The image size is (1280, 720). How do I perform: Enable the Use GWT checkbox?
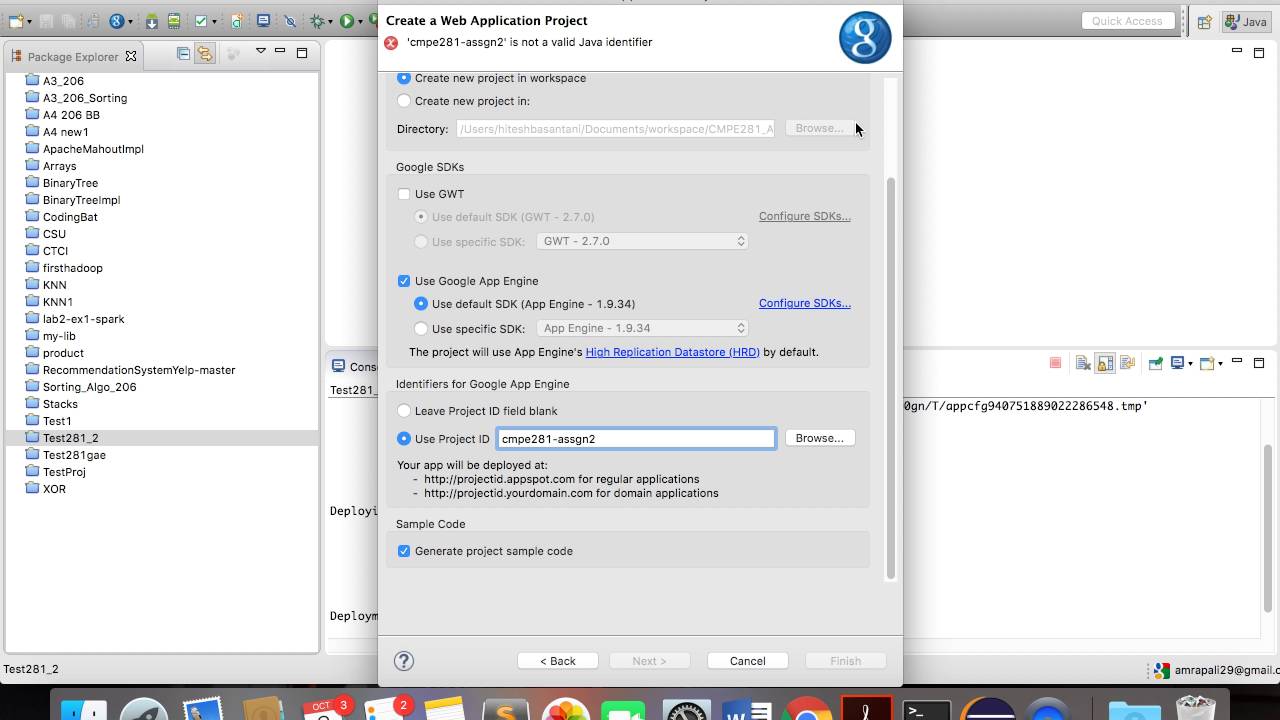[404, 194]
